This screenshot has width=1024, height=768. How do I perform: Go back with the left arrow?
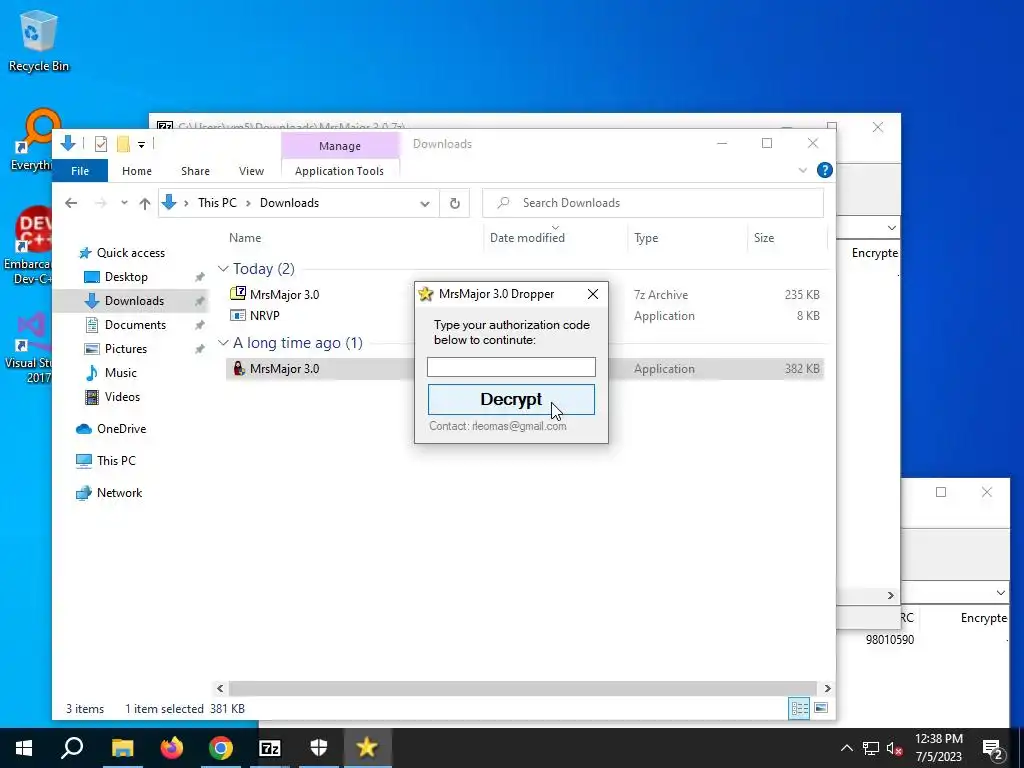(x=71, y=203)
